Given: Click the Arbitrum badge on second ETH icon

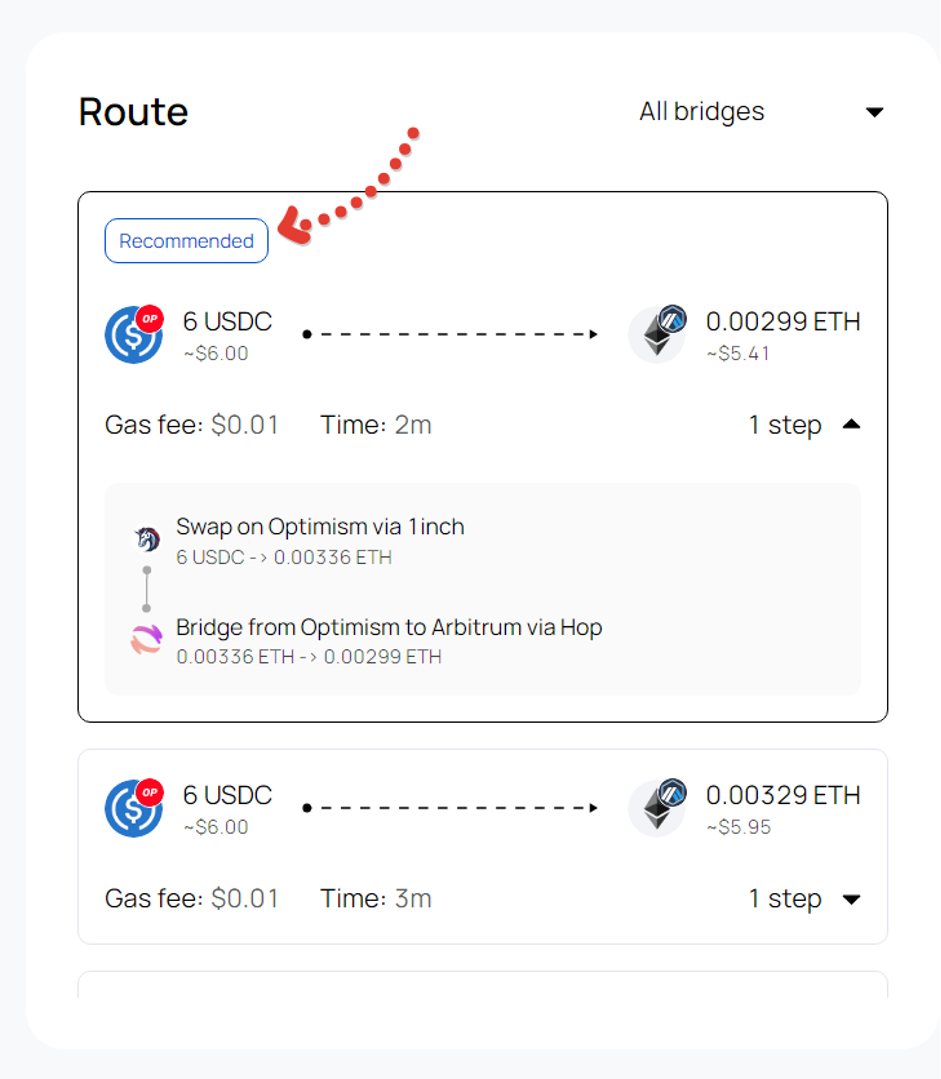Looking at the screenshot, I should [673, 792].
